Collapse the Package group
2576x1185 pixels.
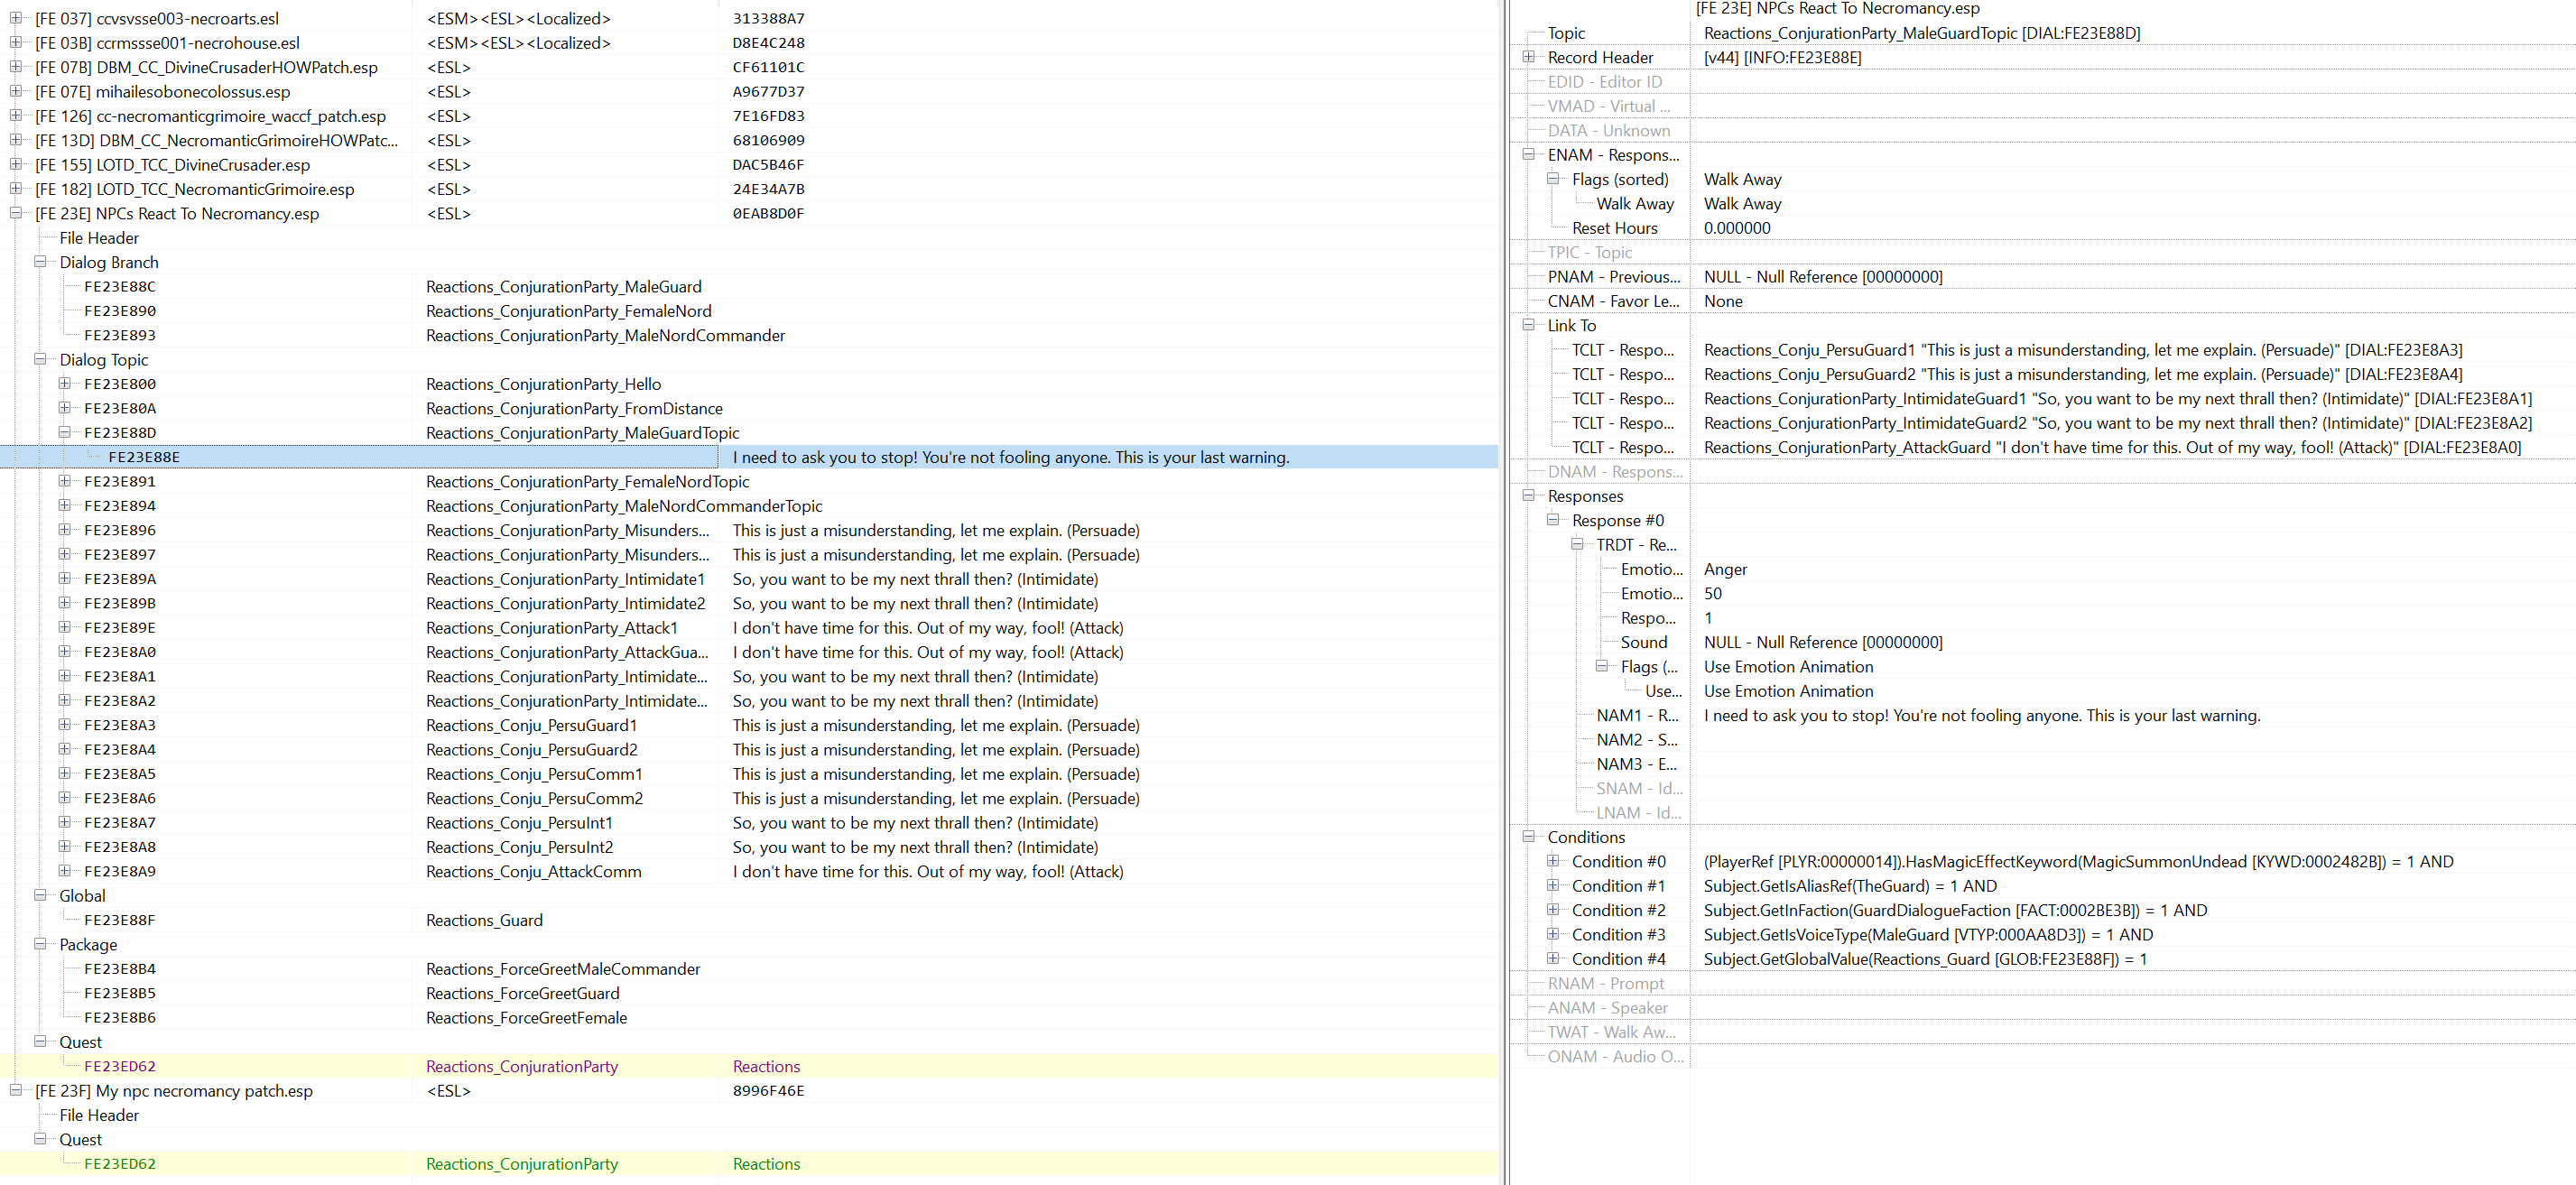[40, 944]
